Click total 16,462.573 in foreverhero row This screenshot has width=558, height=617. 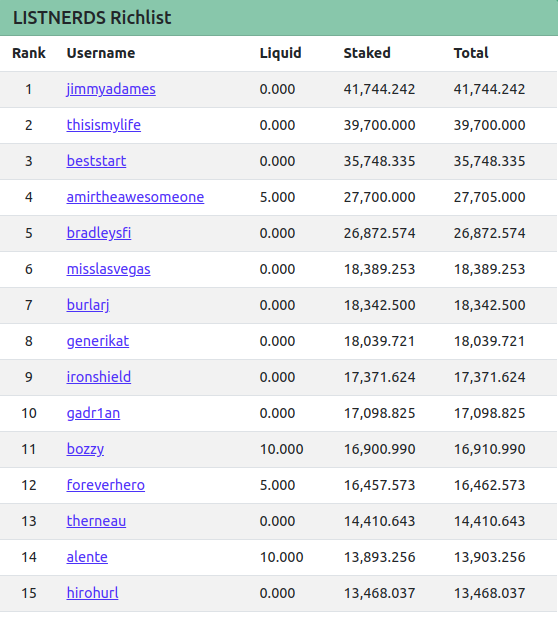point(490,485)
